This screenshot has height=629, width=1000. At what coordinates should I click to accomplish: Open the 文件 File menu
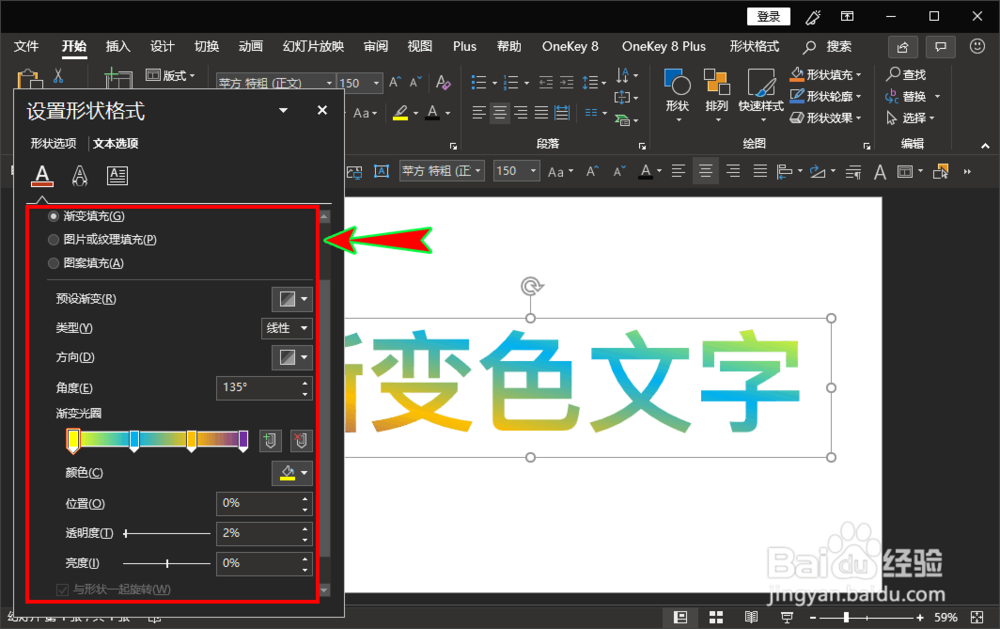point(26,47)
